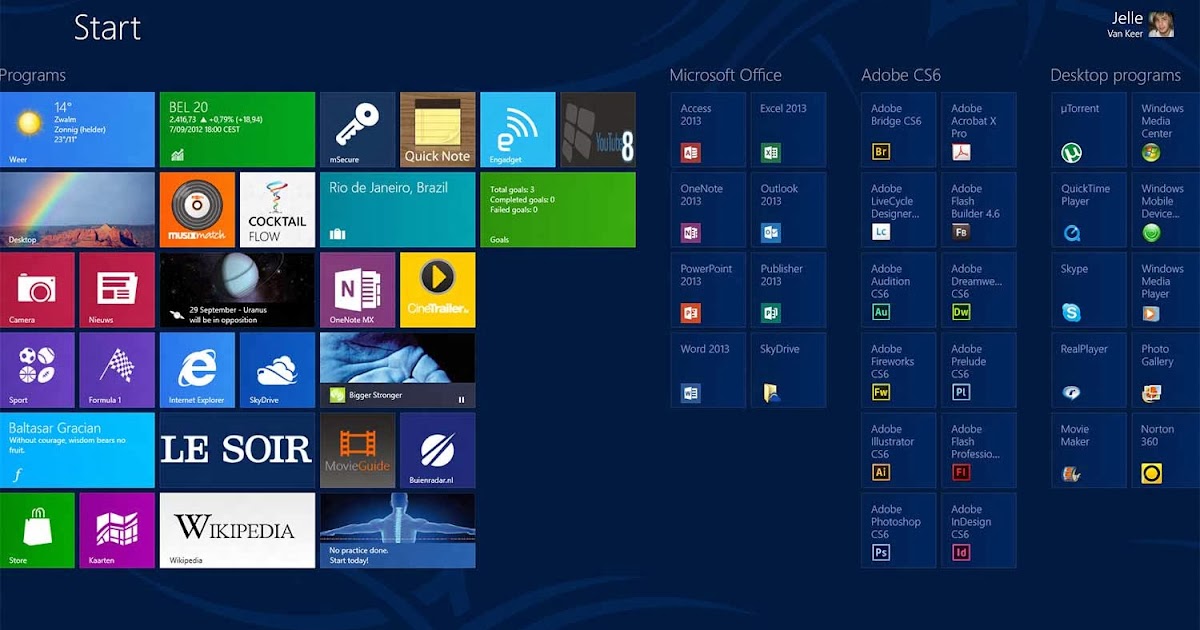Open the Quick Note tile
This screenshot has width=1200, height=630.
437,130
